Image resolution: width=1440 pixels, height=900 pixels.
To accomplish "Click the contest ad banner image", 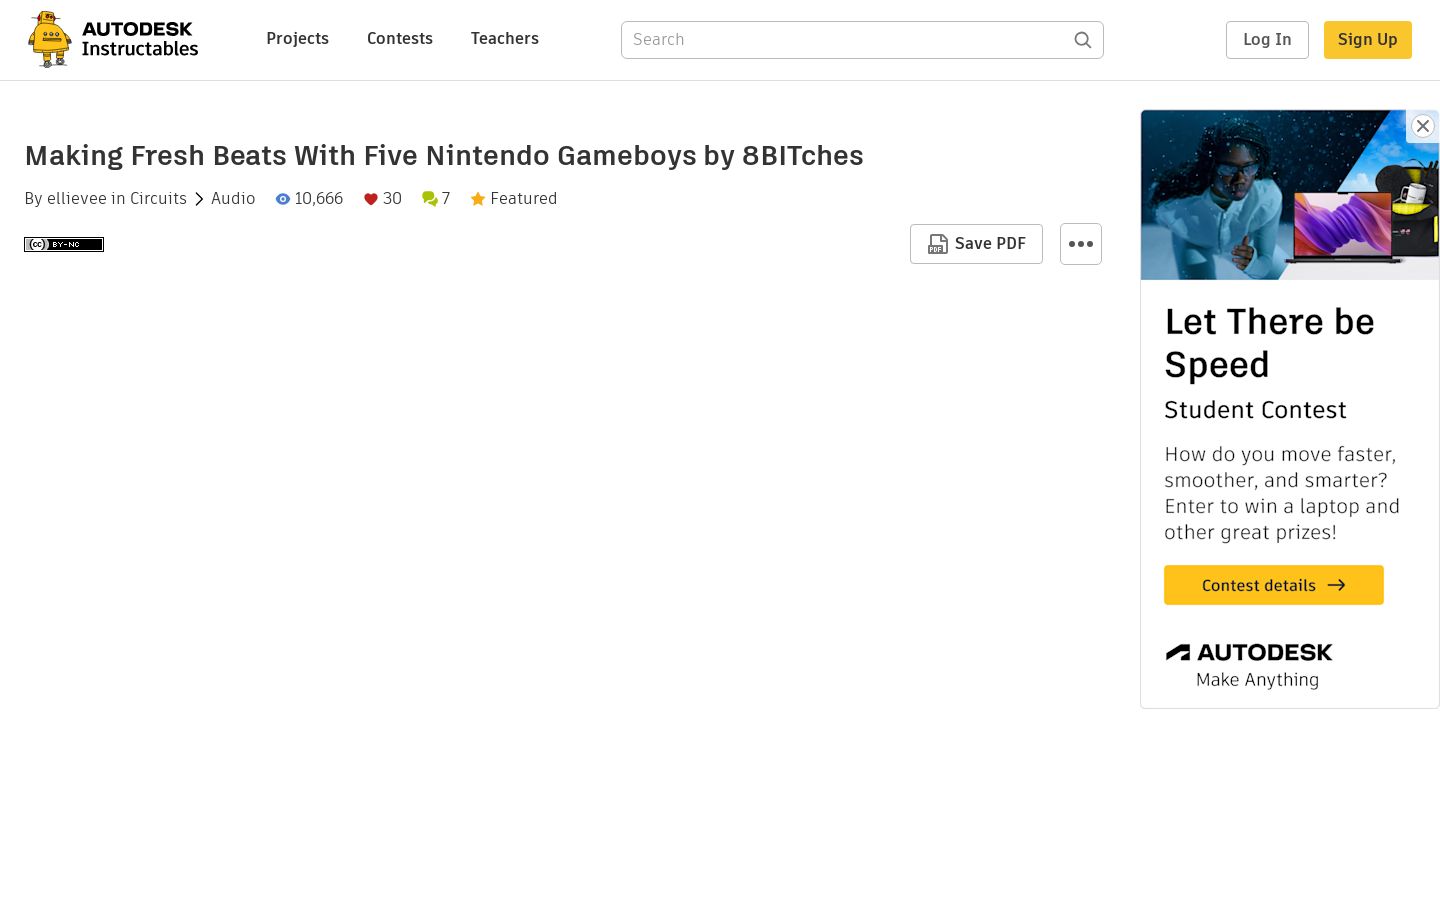I will coord(1290,195).
